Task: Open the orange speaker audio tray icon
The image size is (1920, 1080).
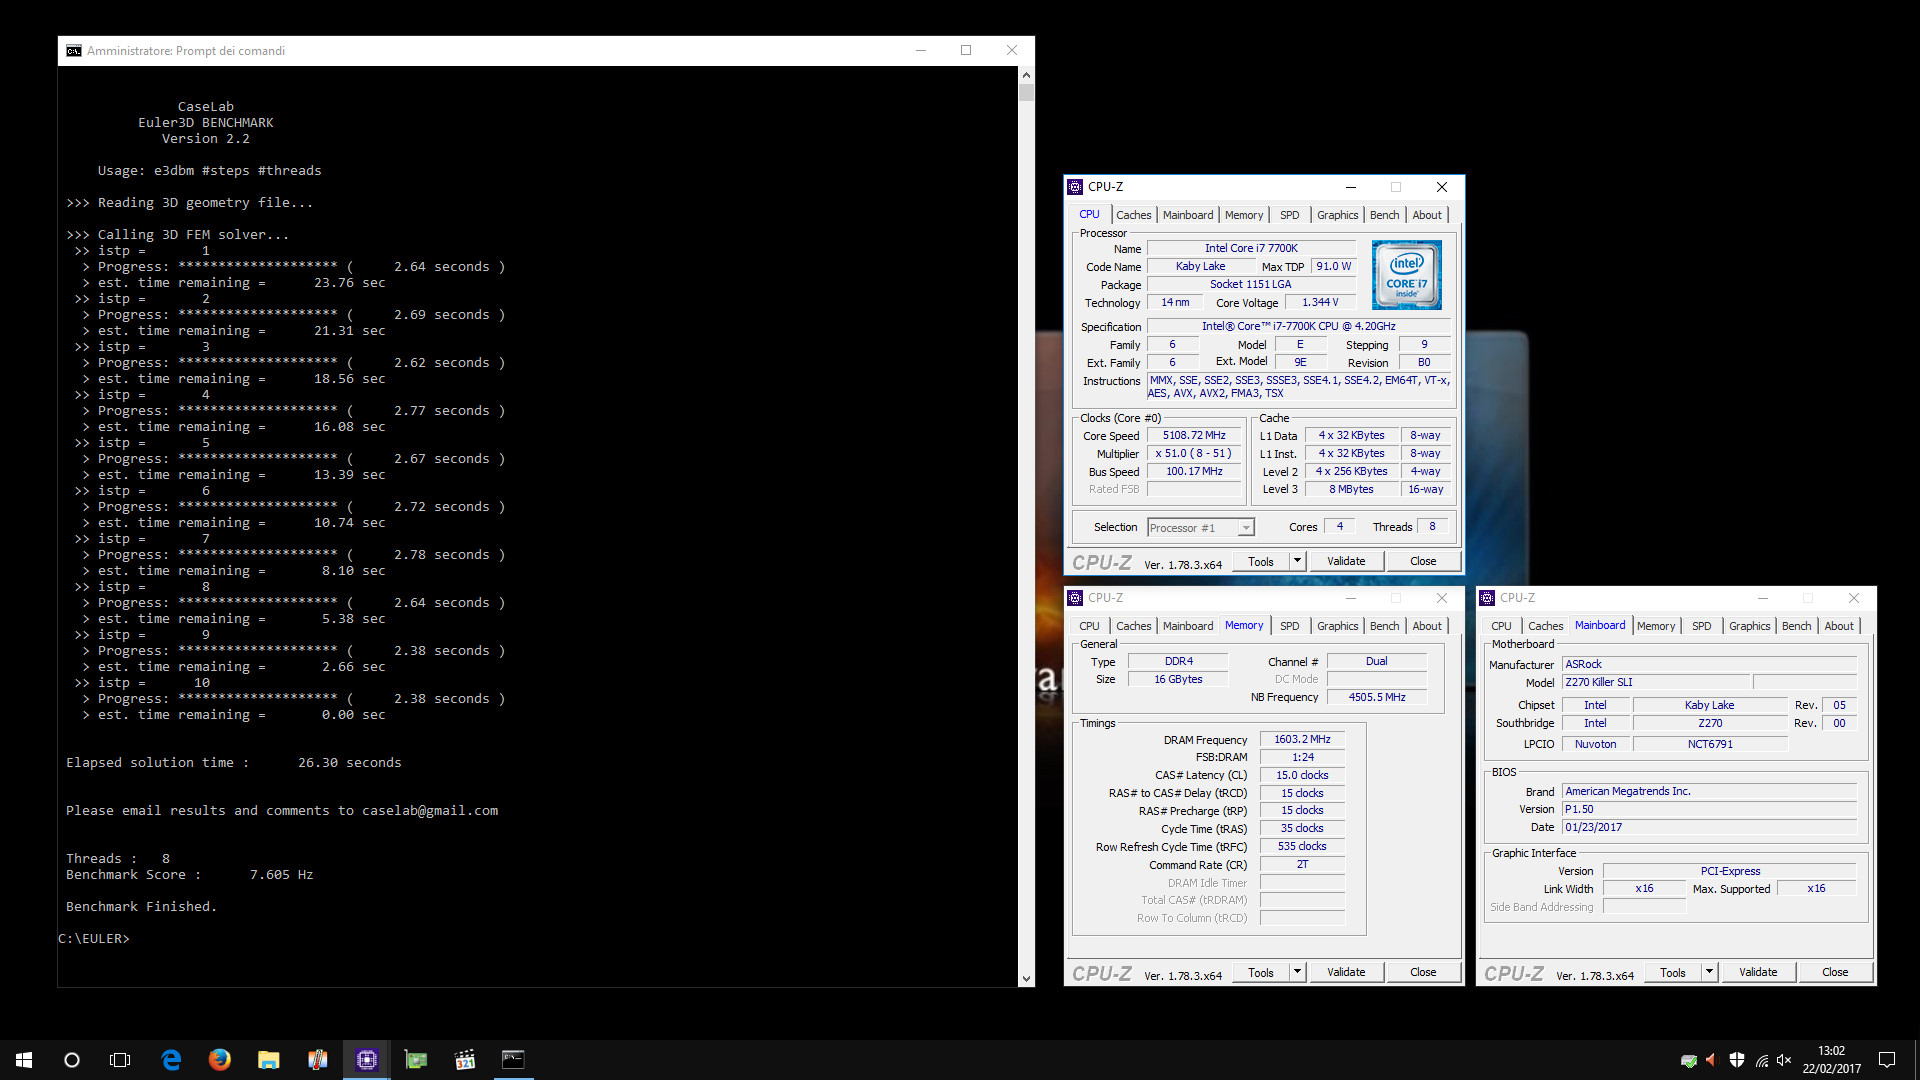Action: coord(1711,1060)
